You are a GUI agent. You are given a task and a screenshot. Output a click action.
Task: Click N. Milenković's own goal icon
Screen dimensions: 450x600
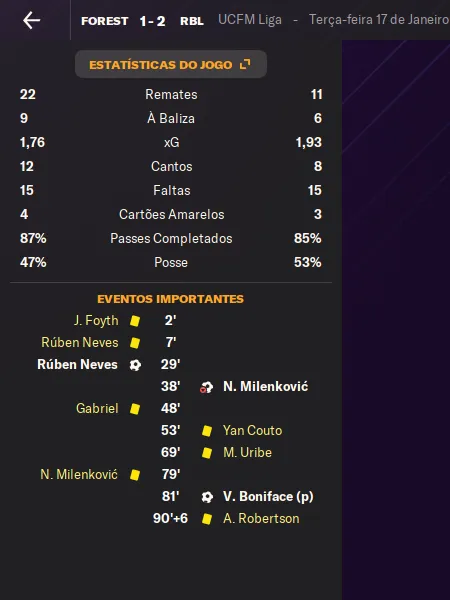pos(207,387)
